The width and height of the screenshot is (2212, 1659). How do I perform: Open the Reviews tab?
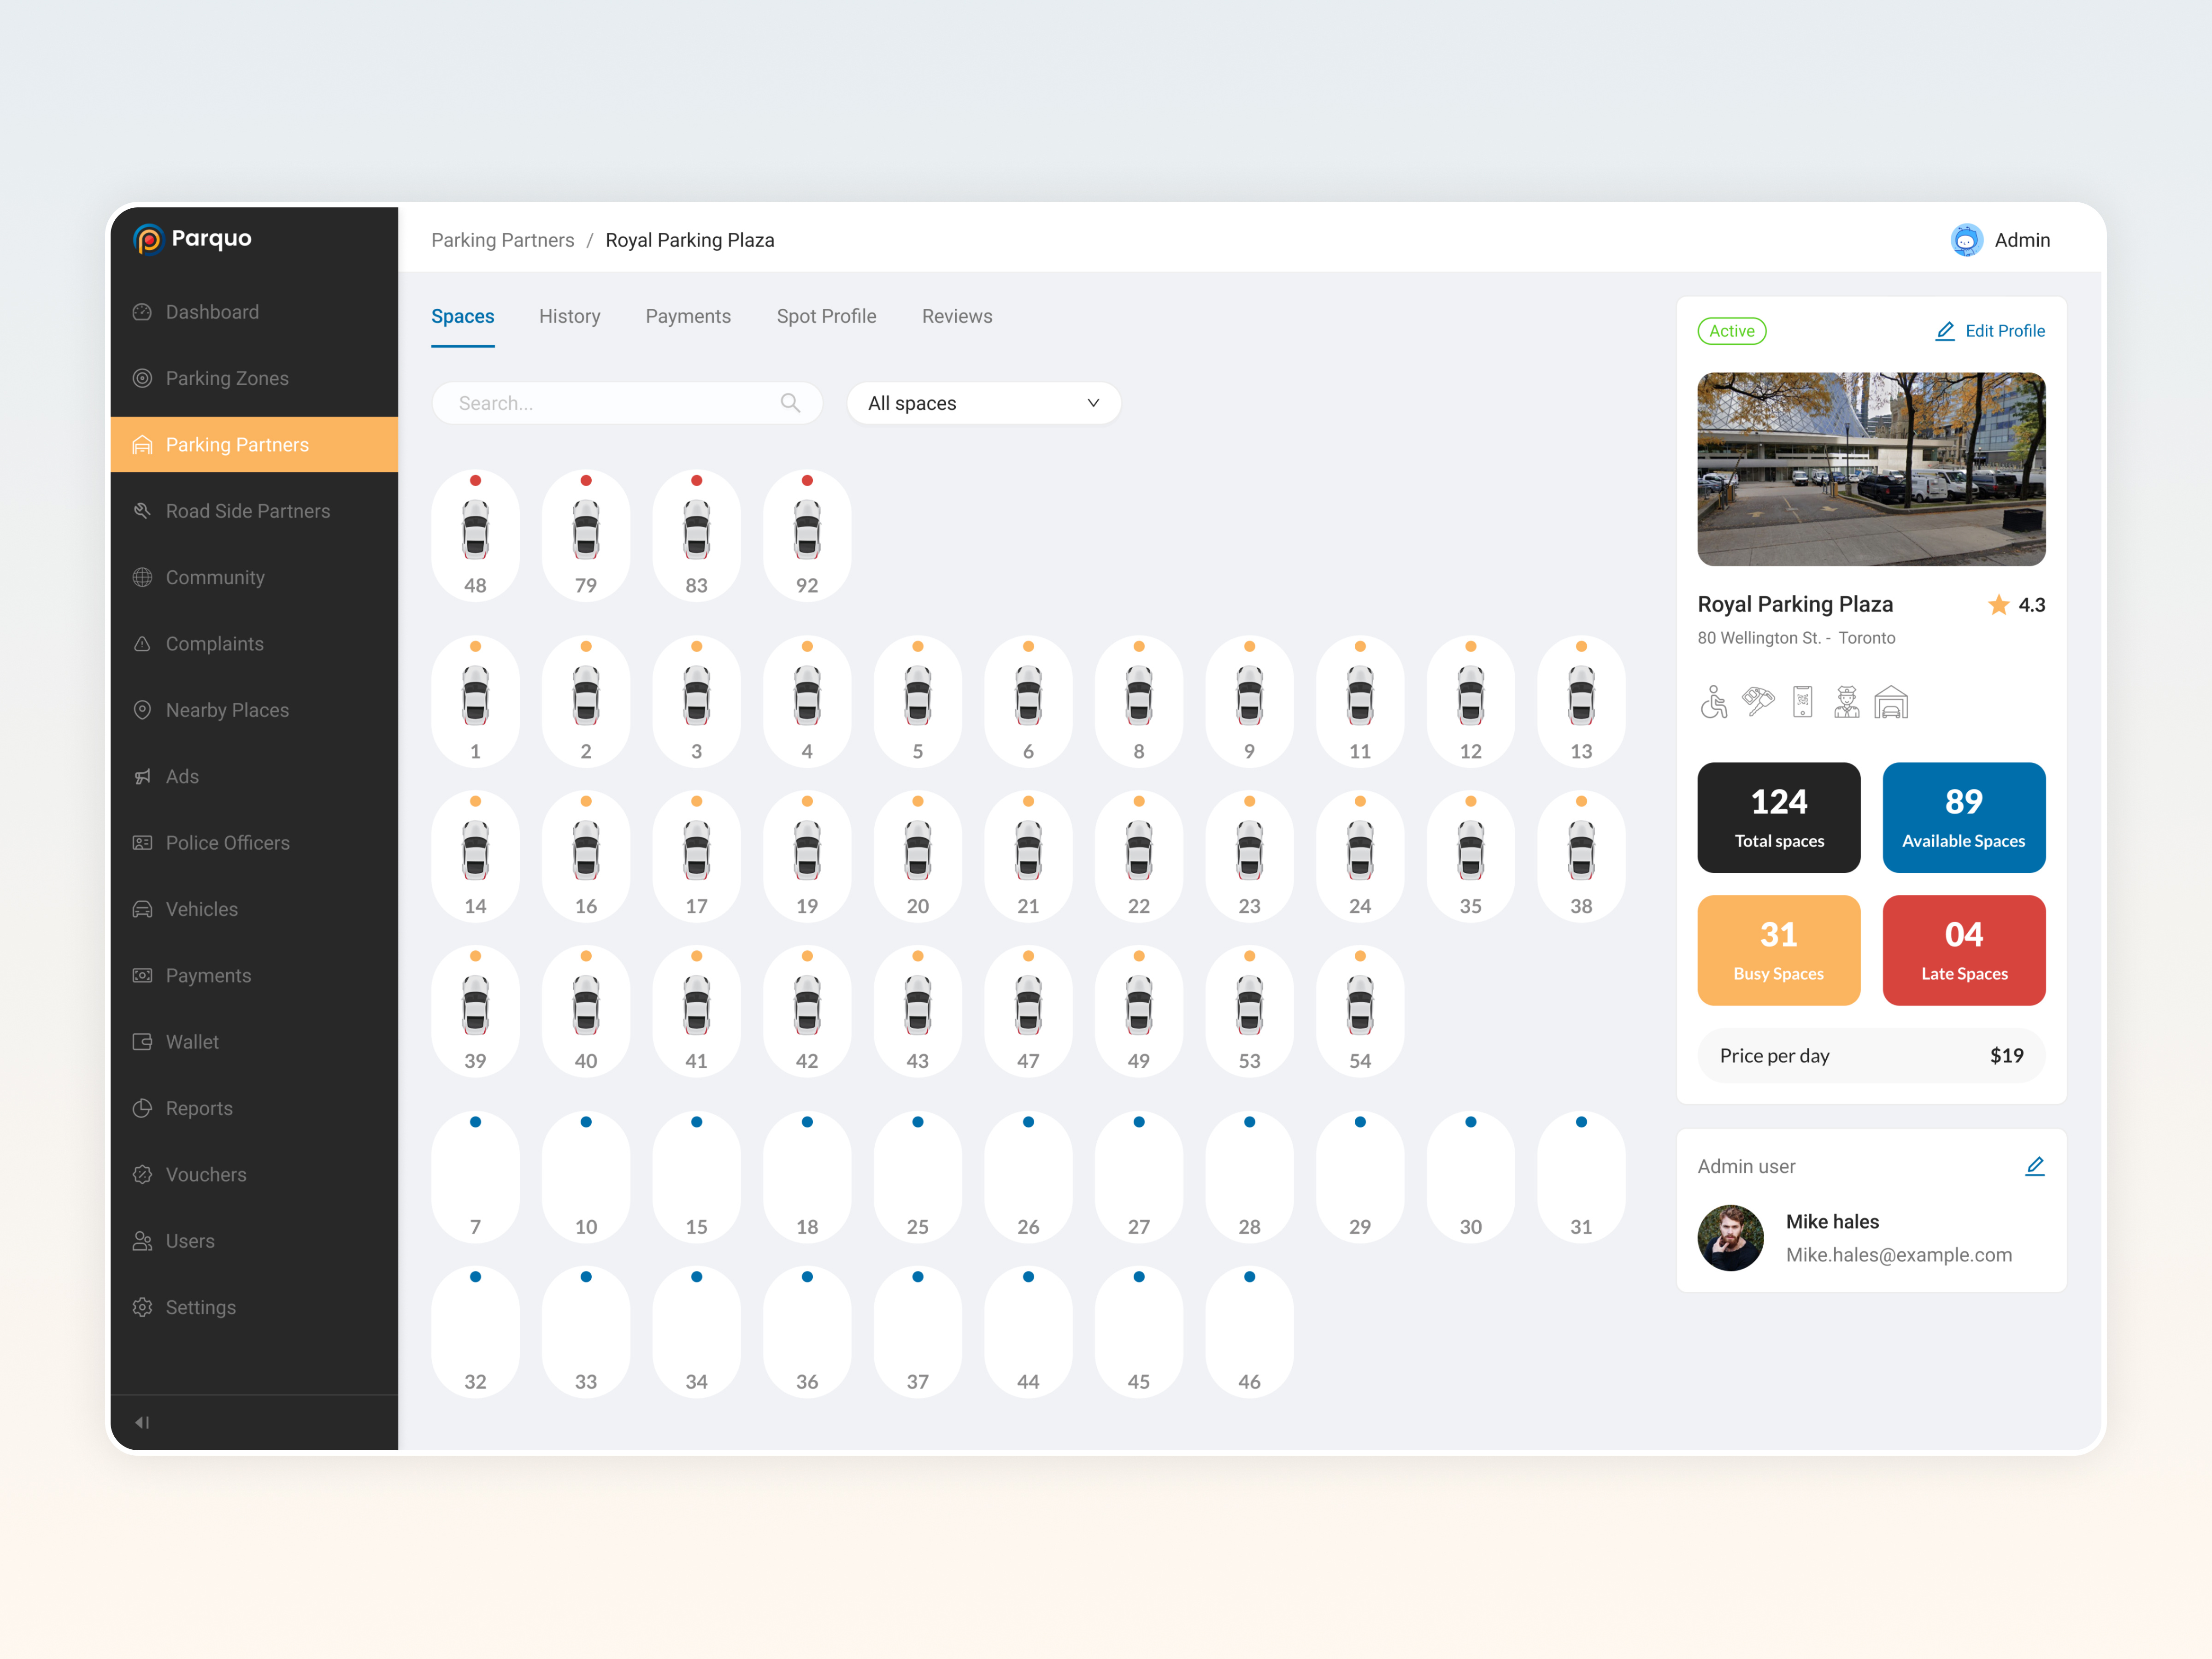(x=956, y=316)
